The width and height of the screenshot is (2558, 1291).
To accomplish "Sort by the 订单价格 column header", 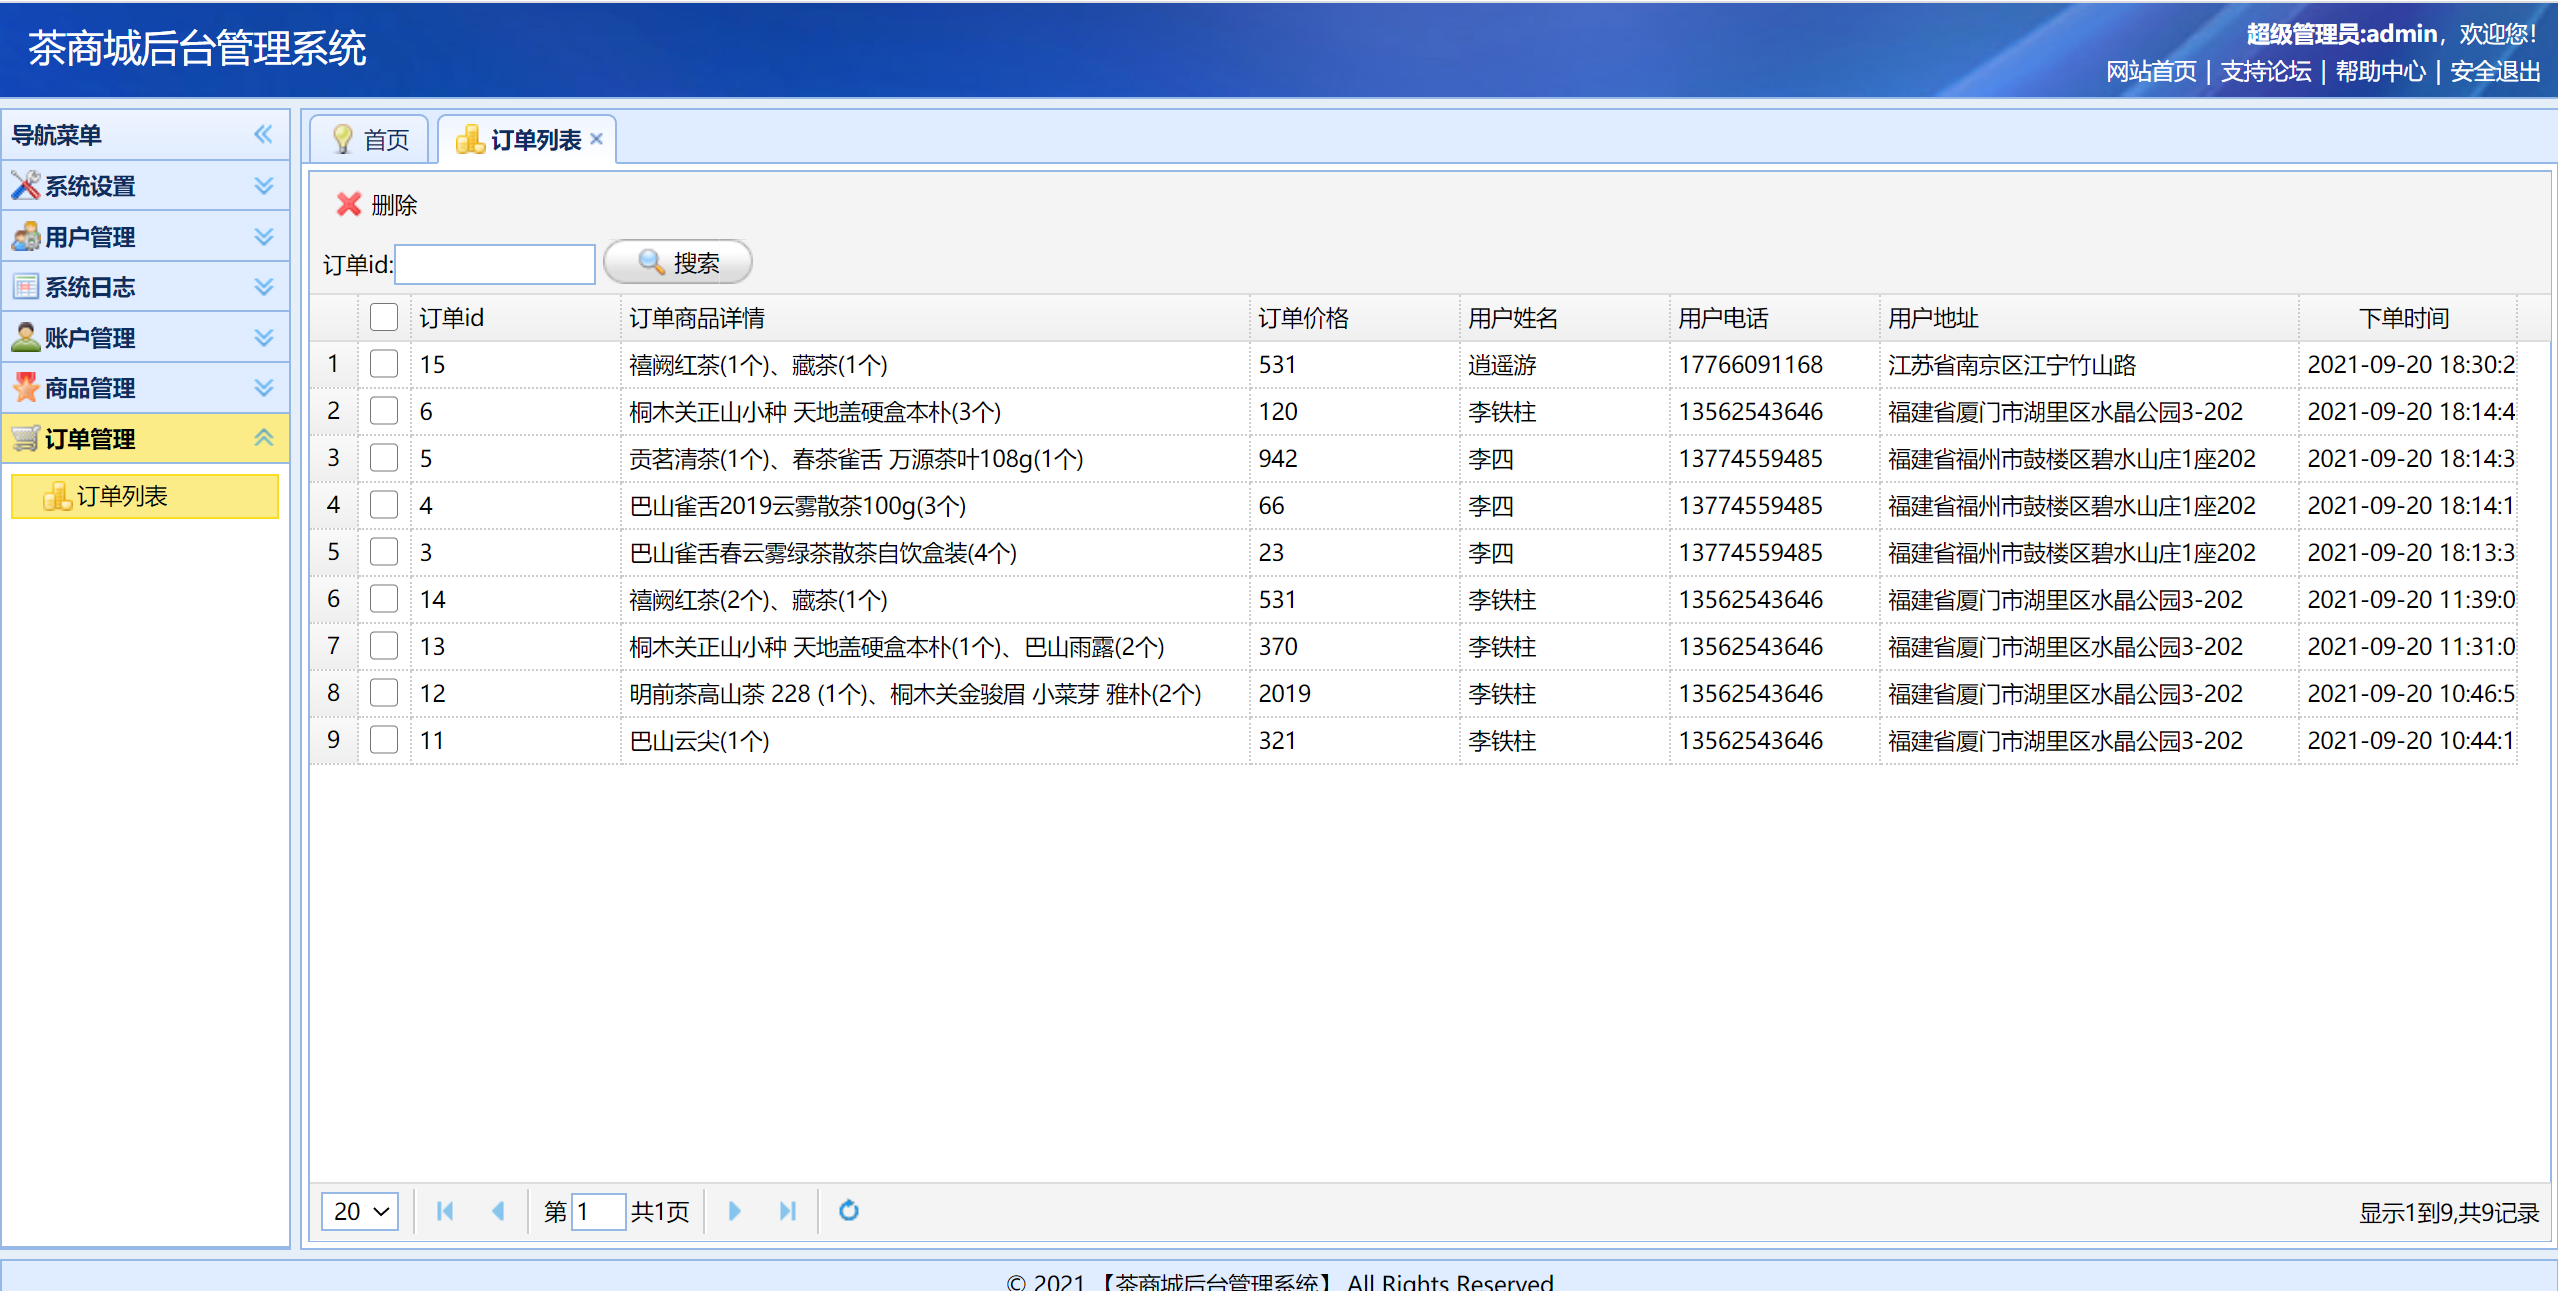I will click(1302, 318).
